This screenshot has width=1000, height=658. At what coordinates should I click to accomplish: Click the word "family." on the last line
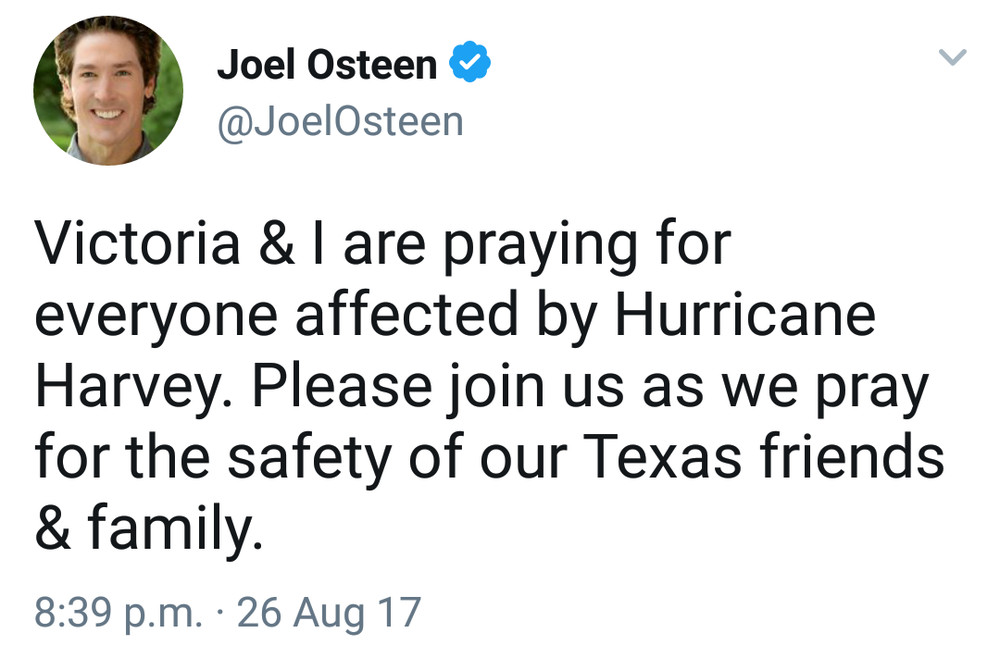175,528
